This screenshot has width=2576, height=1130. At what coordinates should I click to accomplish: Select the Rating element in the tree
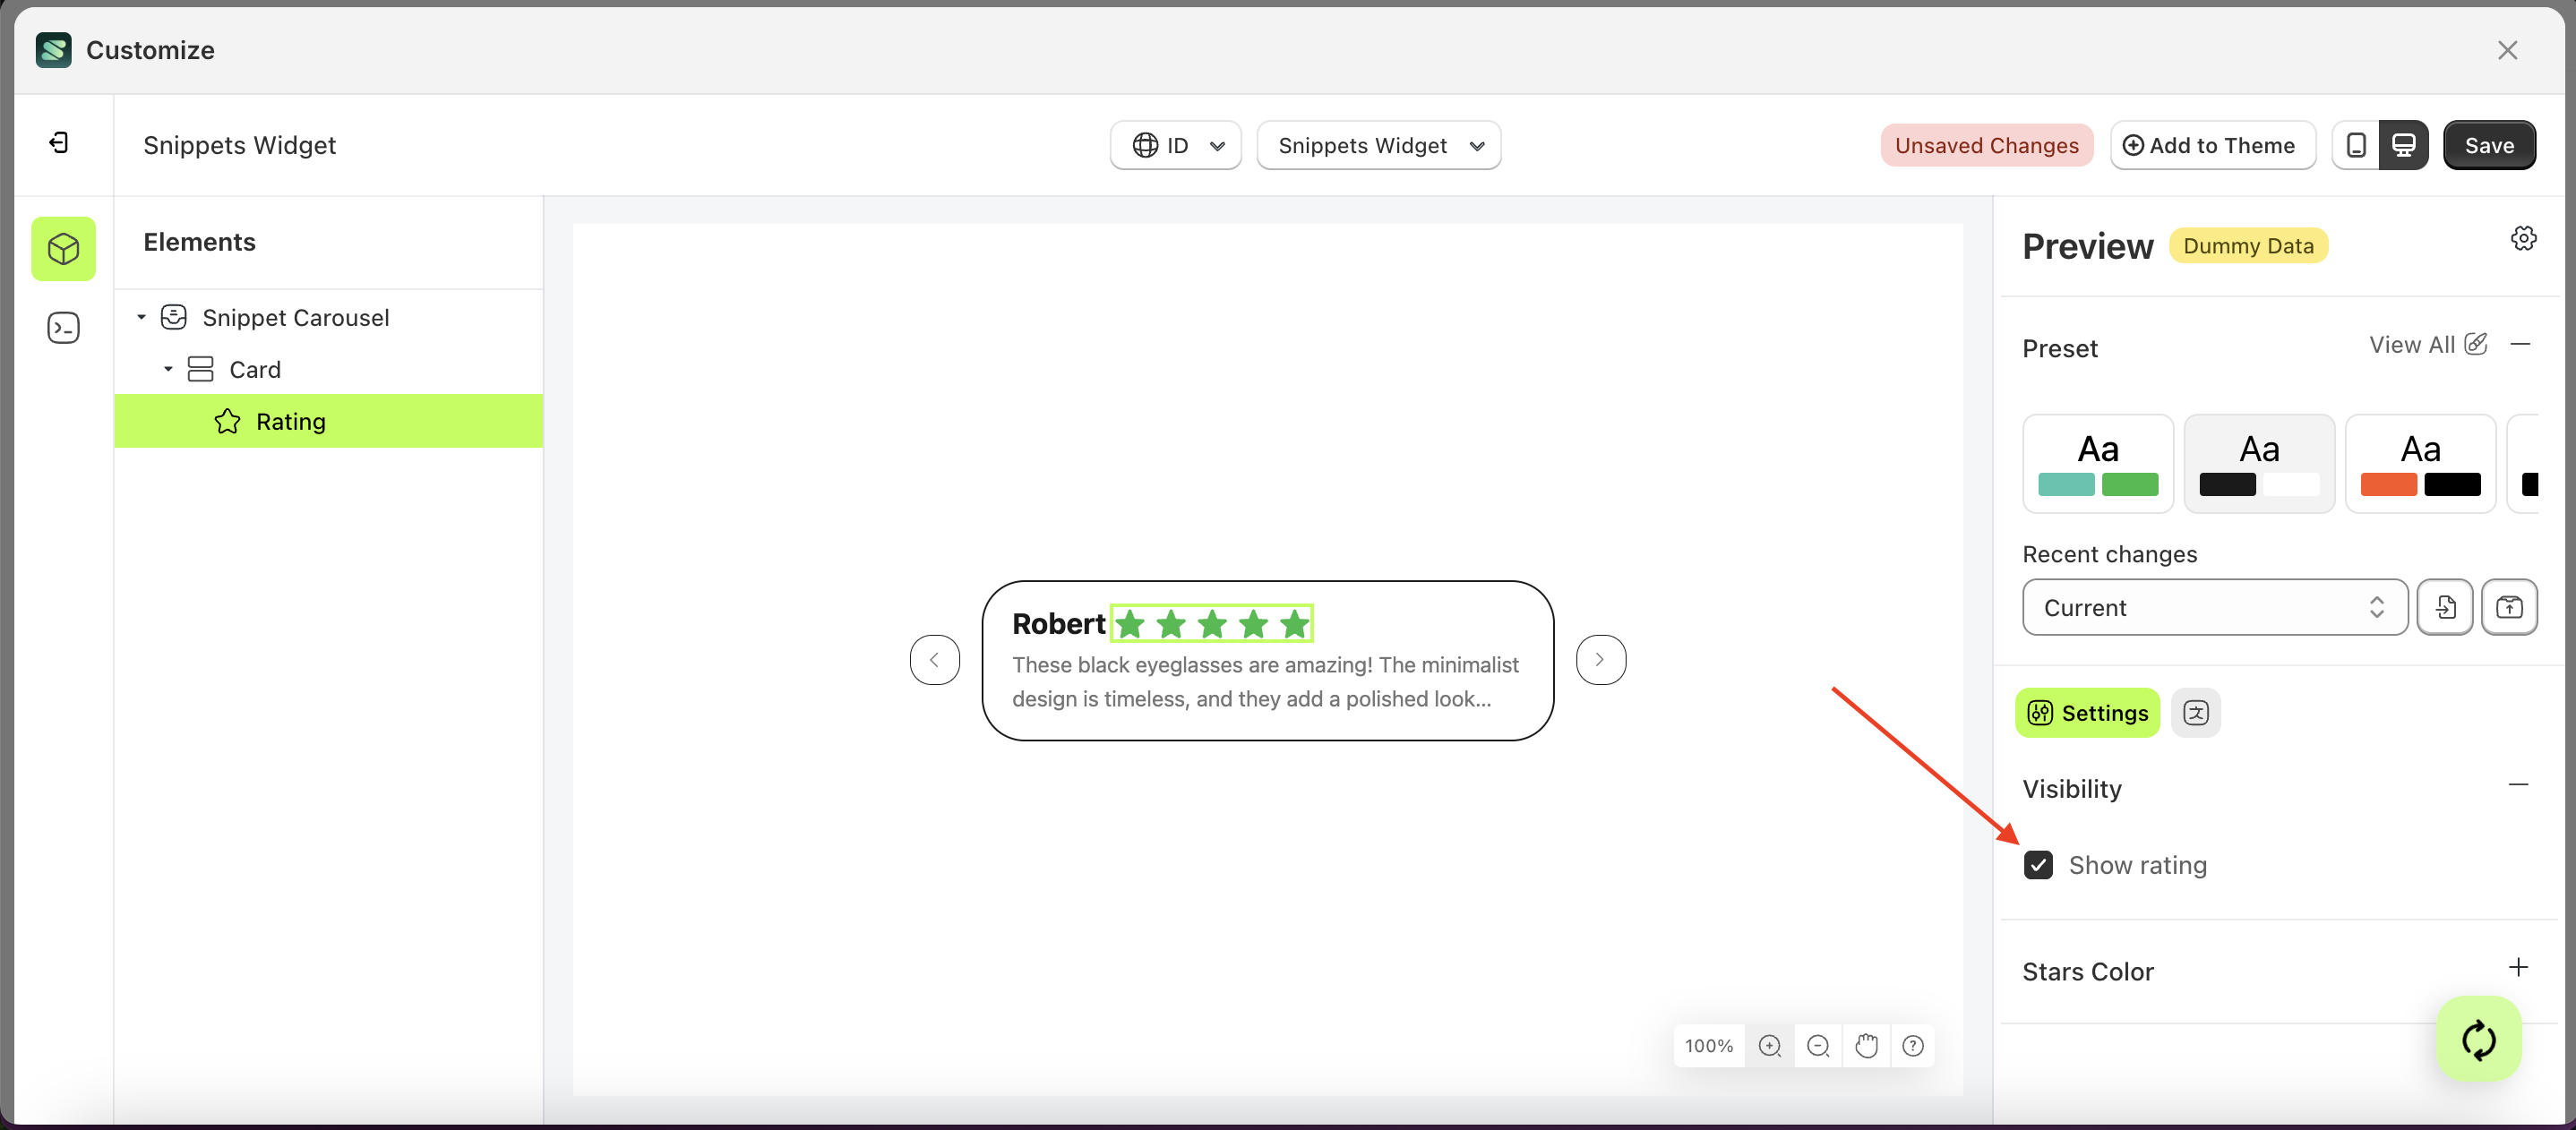tap(291, 421)
